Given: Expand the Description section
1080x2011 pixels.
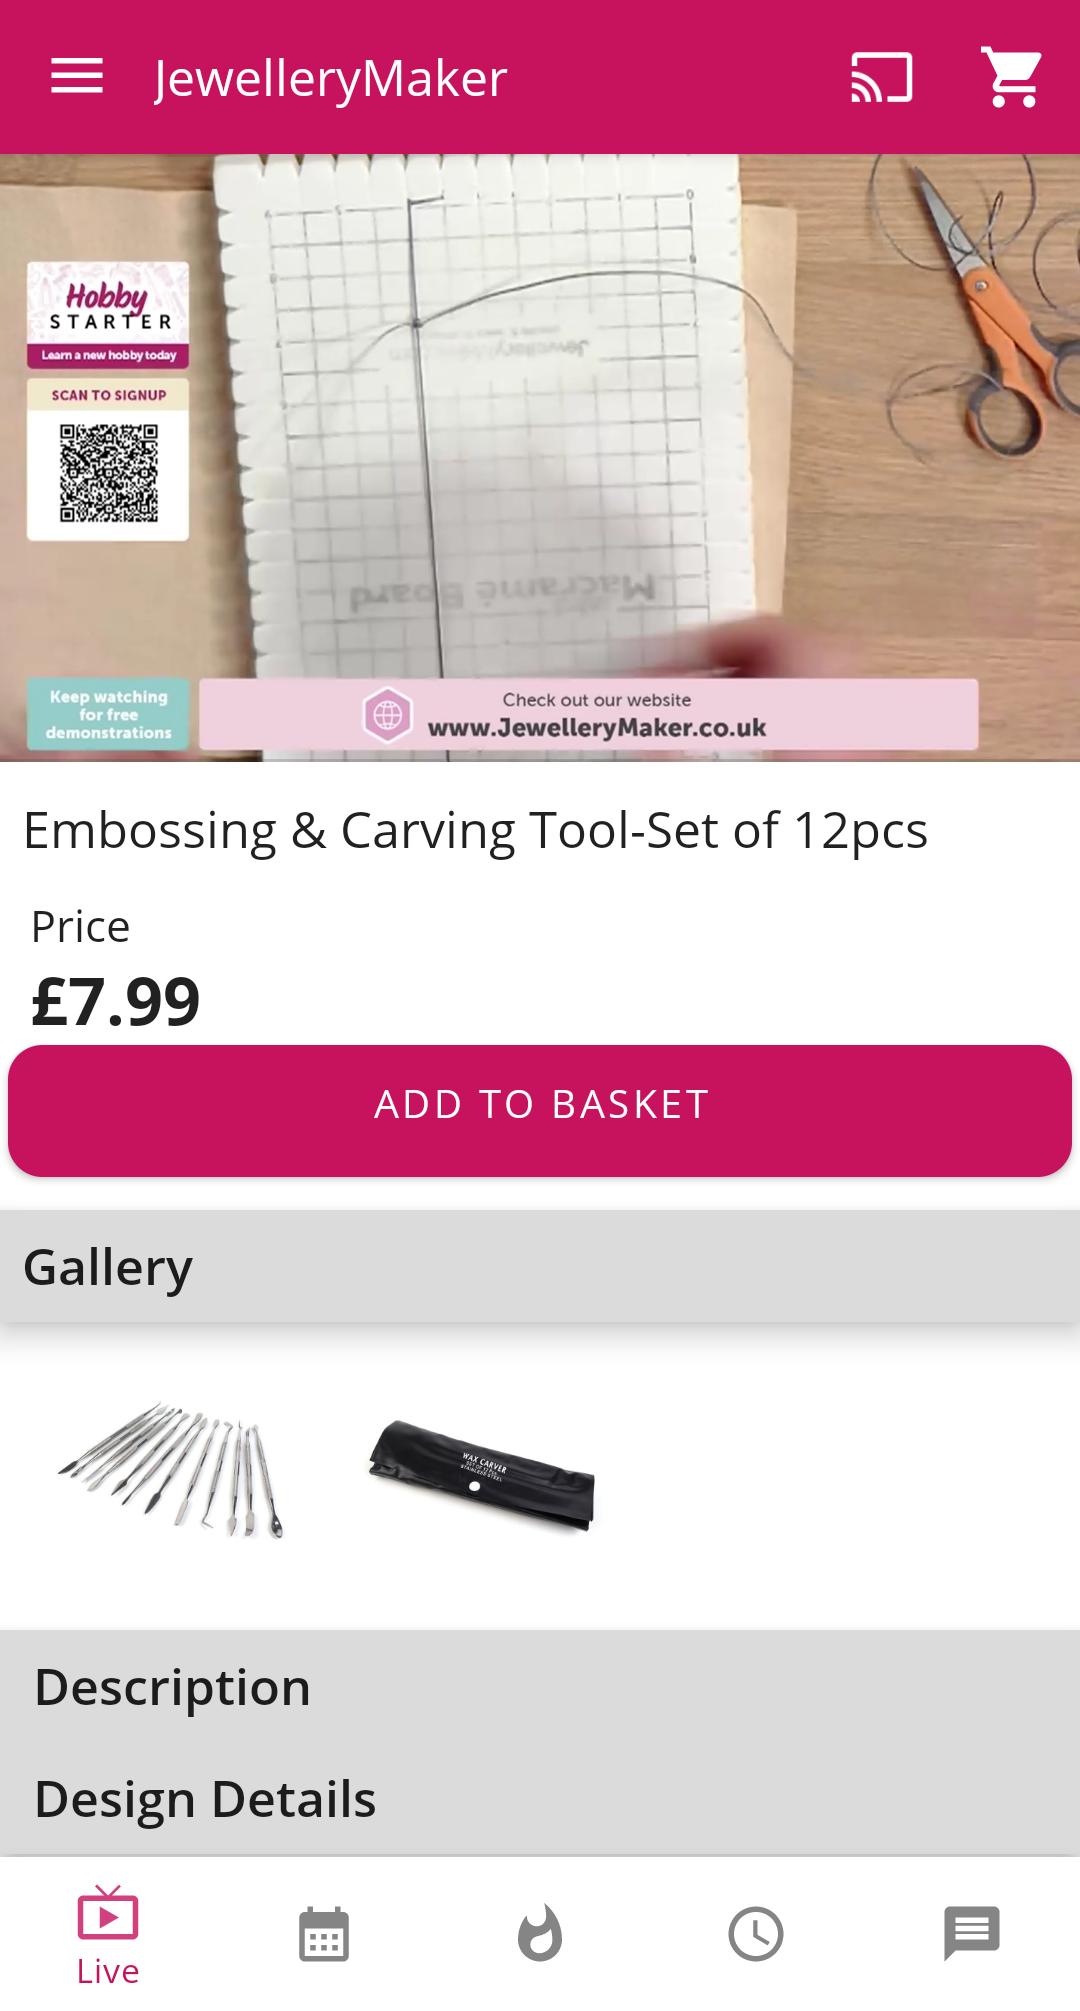Looking at the screenshot, I should point(540,1687).
